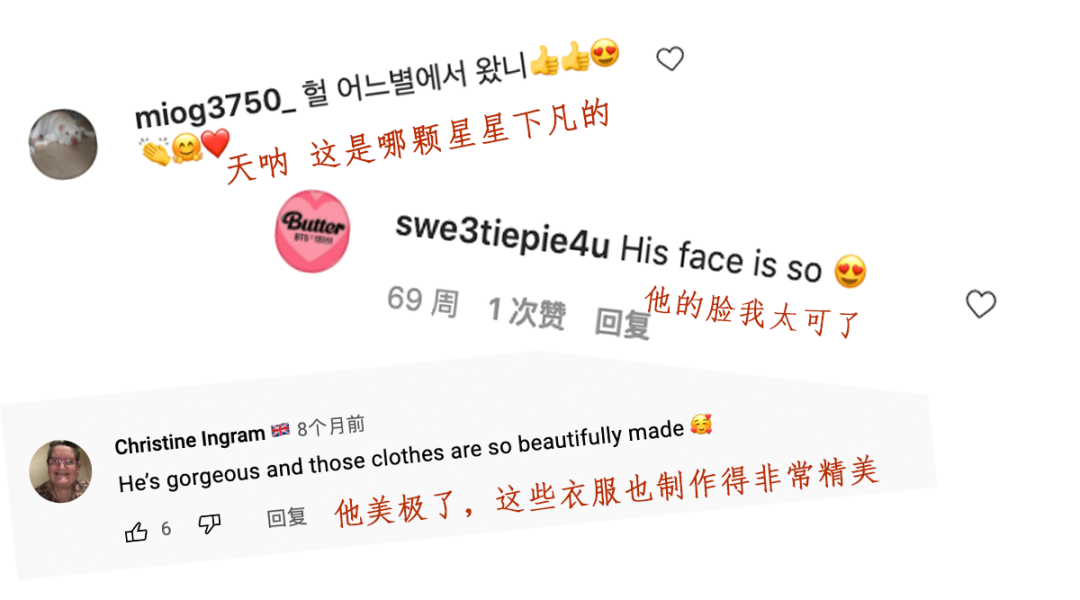This screenshot has width=1080, height=600.
Task: Like miog3750_ comment with heart icon
Action: (669, 59)
